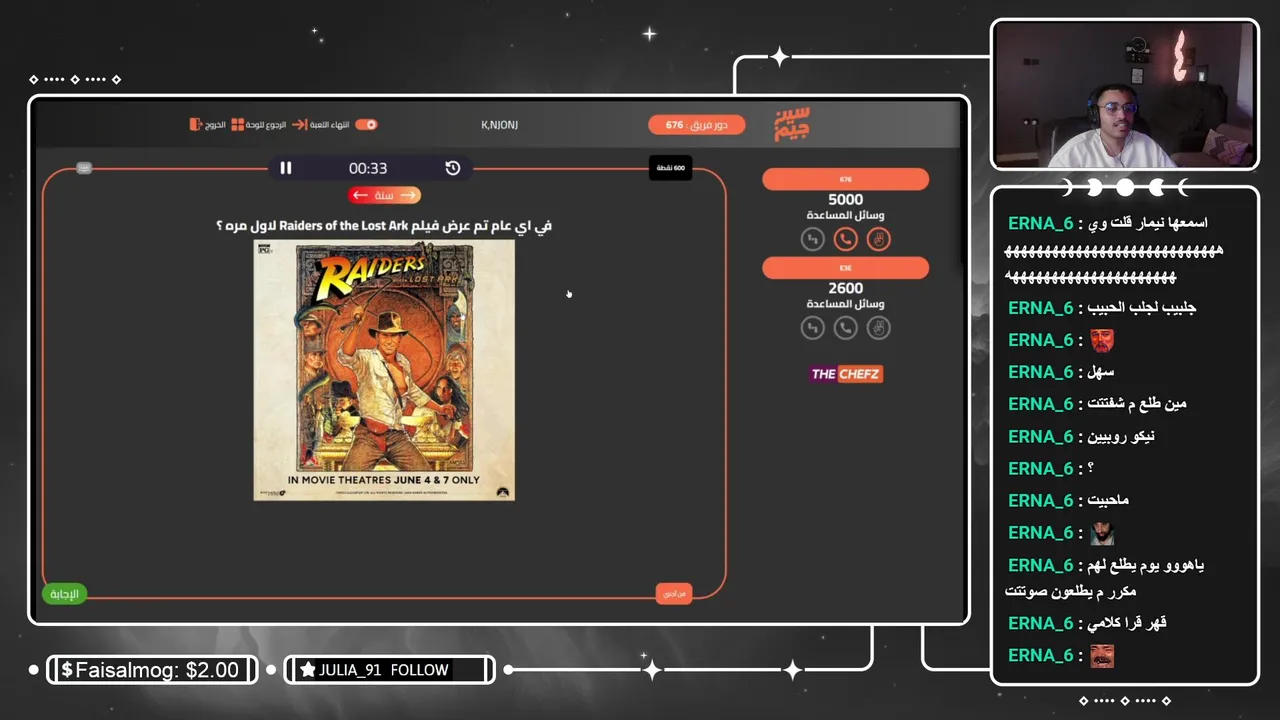
Task: Click the سين جيم logo
Action: [x=792, y=125]
